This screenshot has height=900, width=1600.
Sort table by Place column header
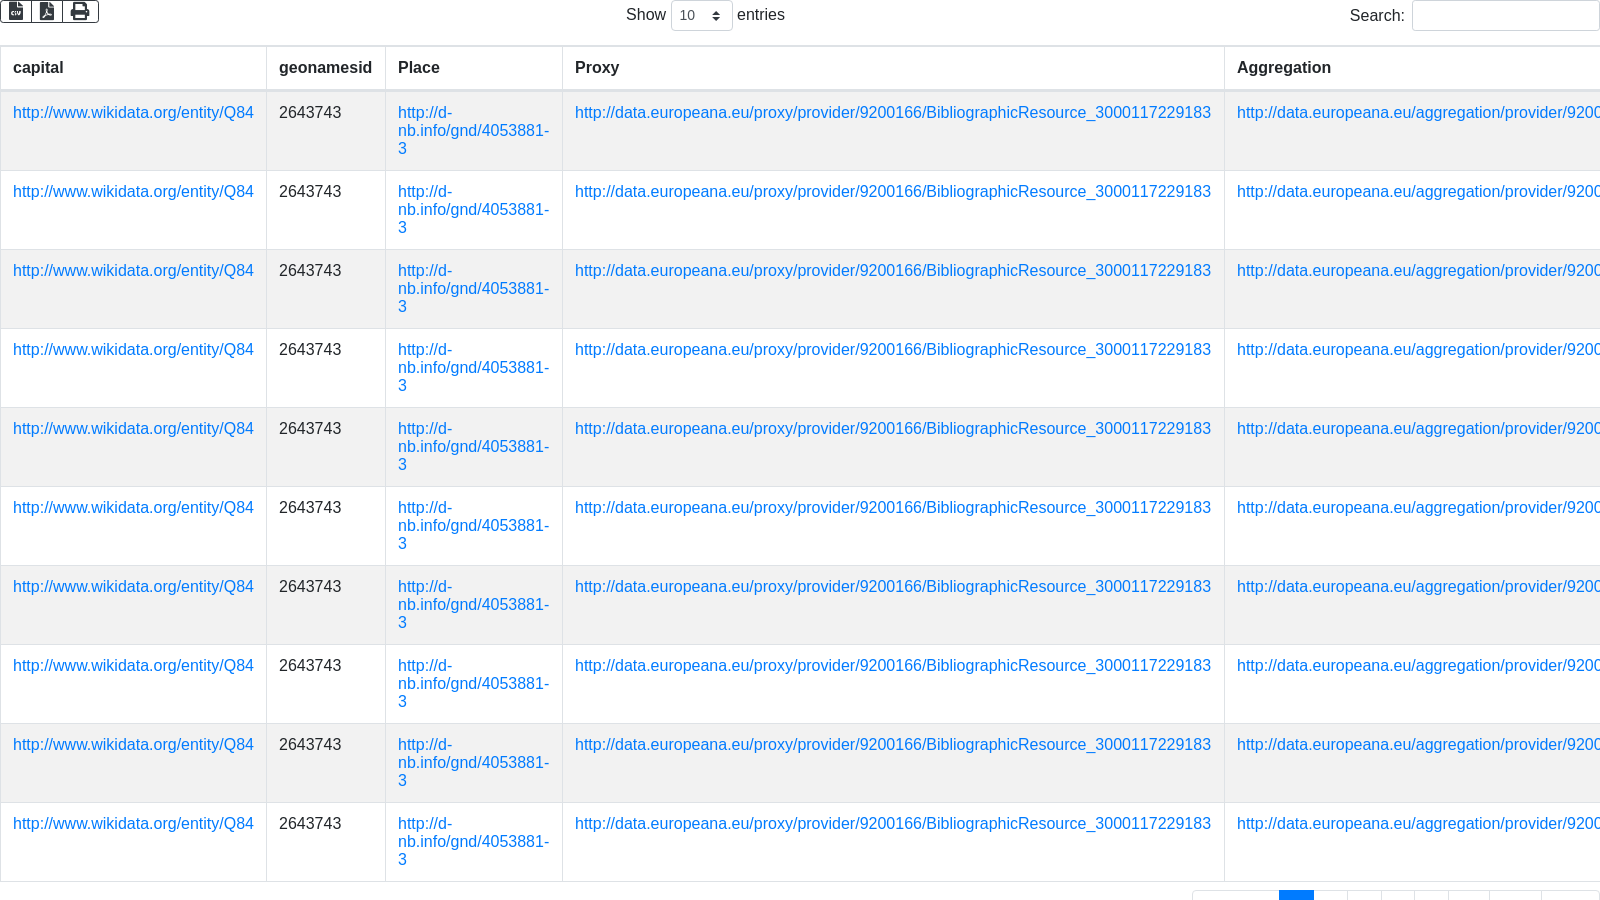418,67
